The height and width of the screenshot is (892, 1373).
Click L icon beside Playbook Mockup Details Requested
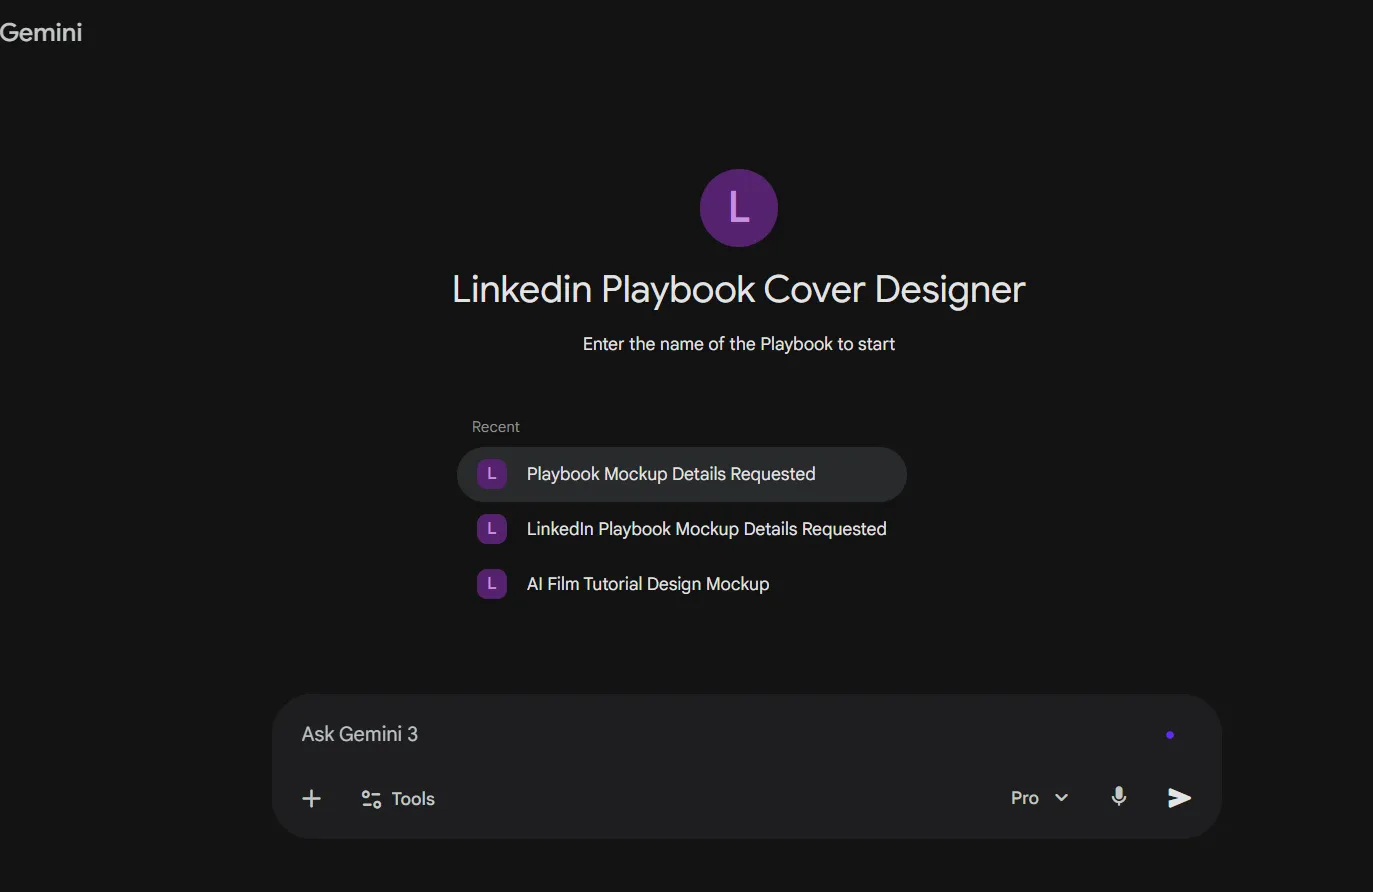tap(491, 474)
